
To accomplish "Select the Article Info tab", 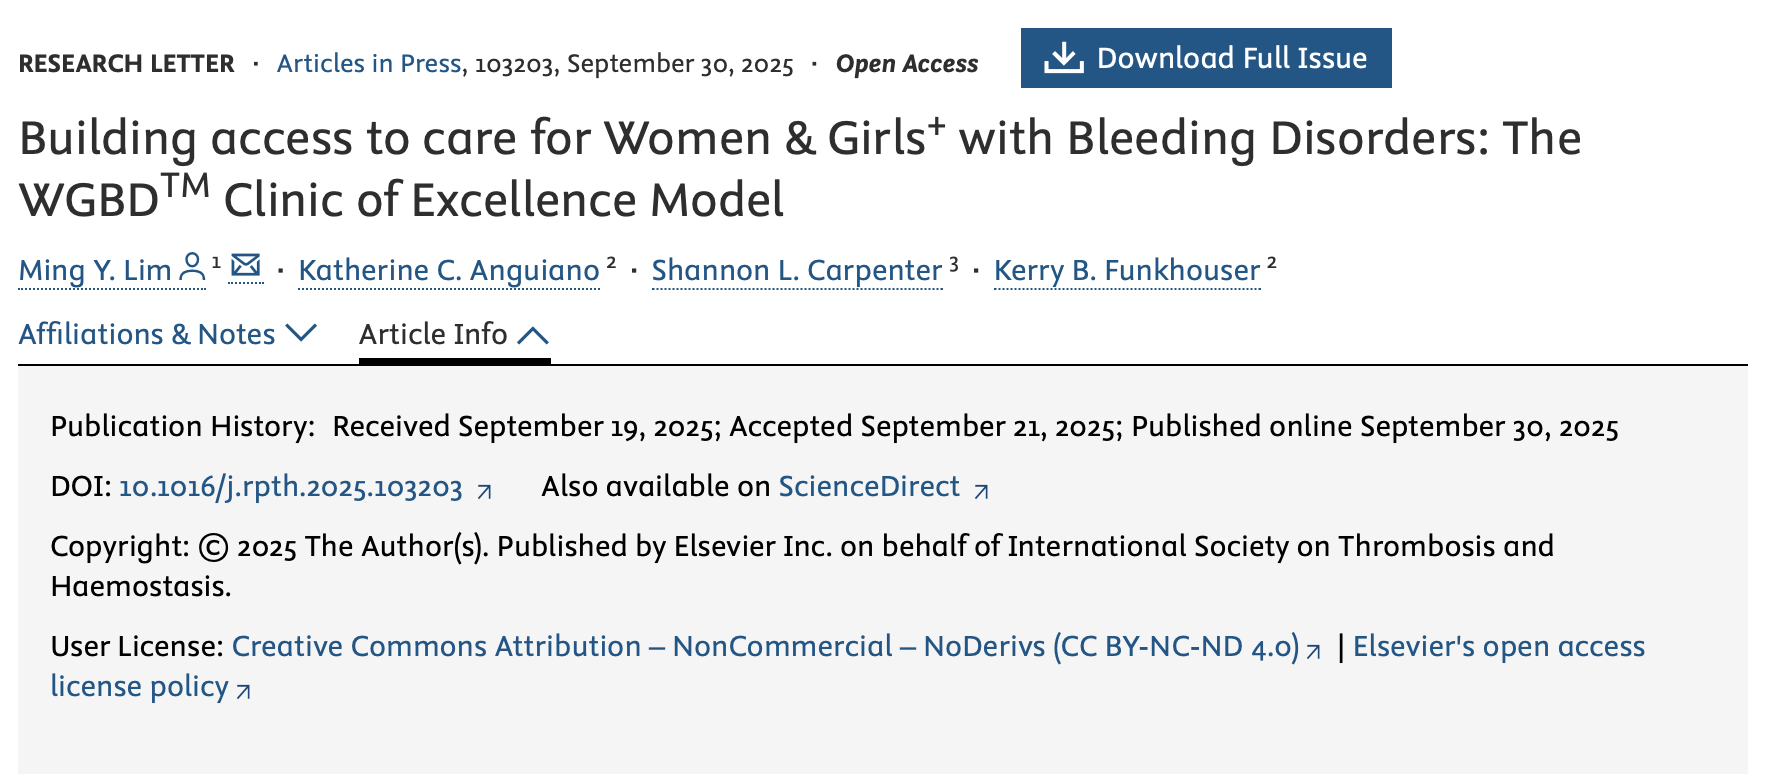I will (x=433, y=334).
